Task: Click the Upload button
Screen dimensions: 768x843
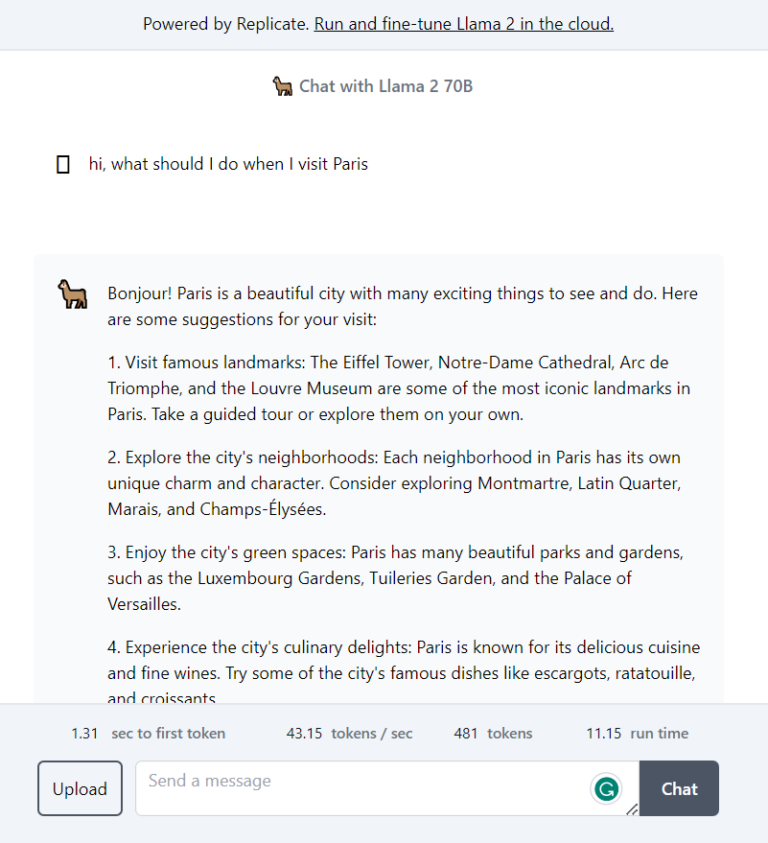Action: (x=79, y=788)
